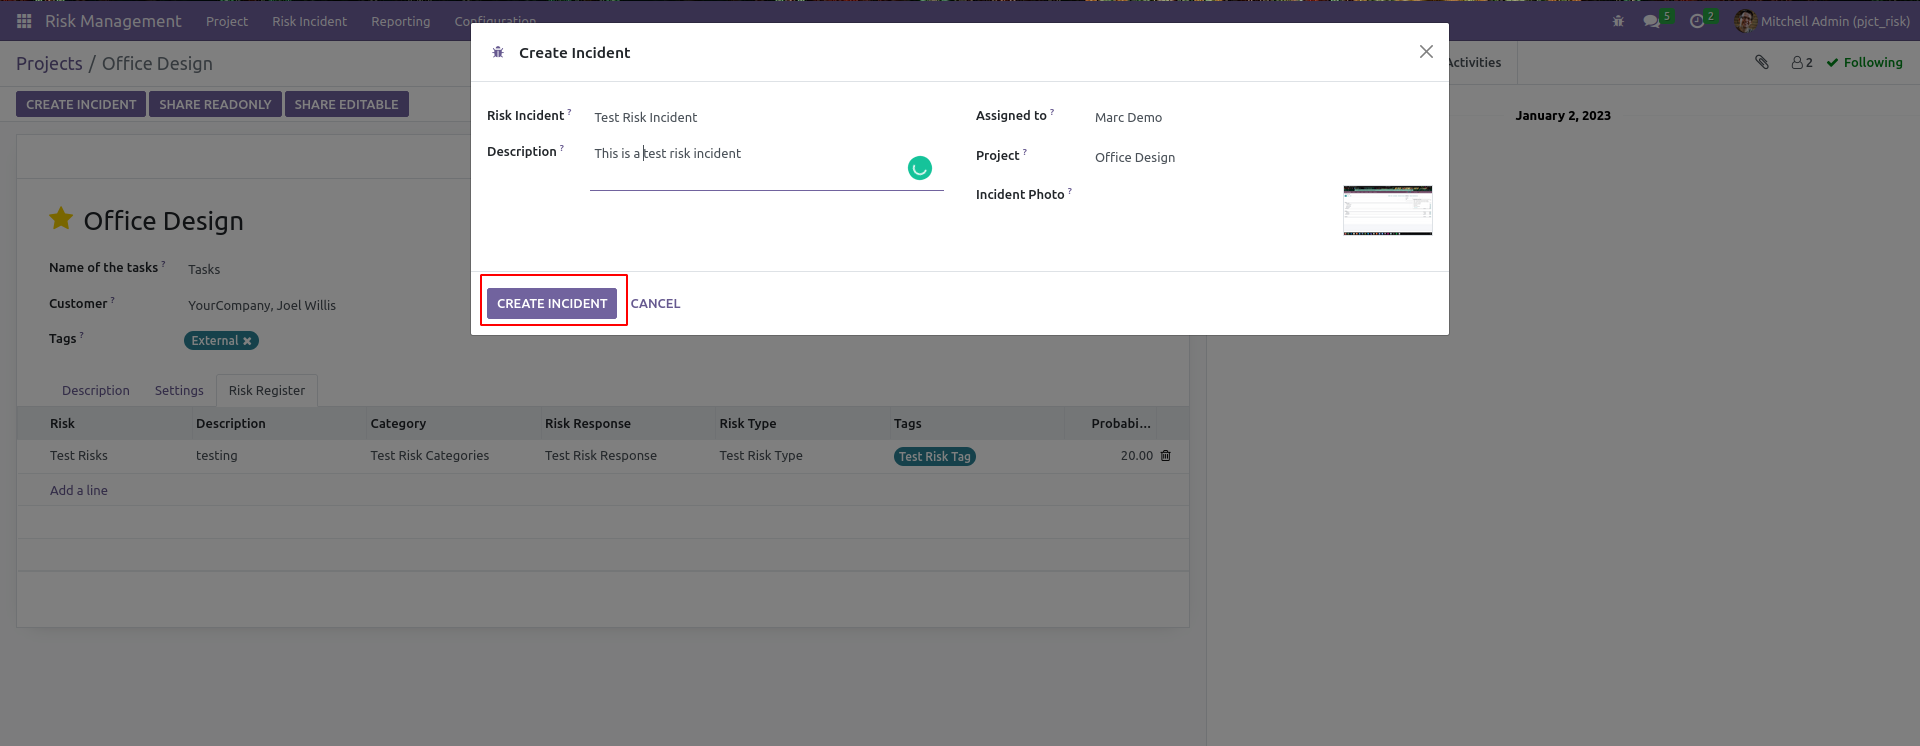The width and height of the screenshot is (1920, 746).
Task: Click the followers count person icon
Action: pyautogui.click(x=1801, y=62)
